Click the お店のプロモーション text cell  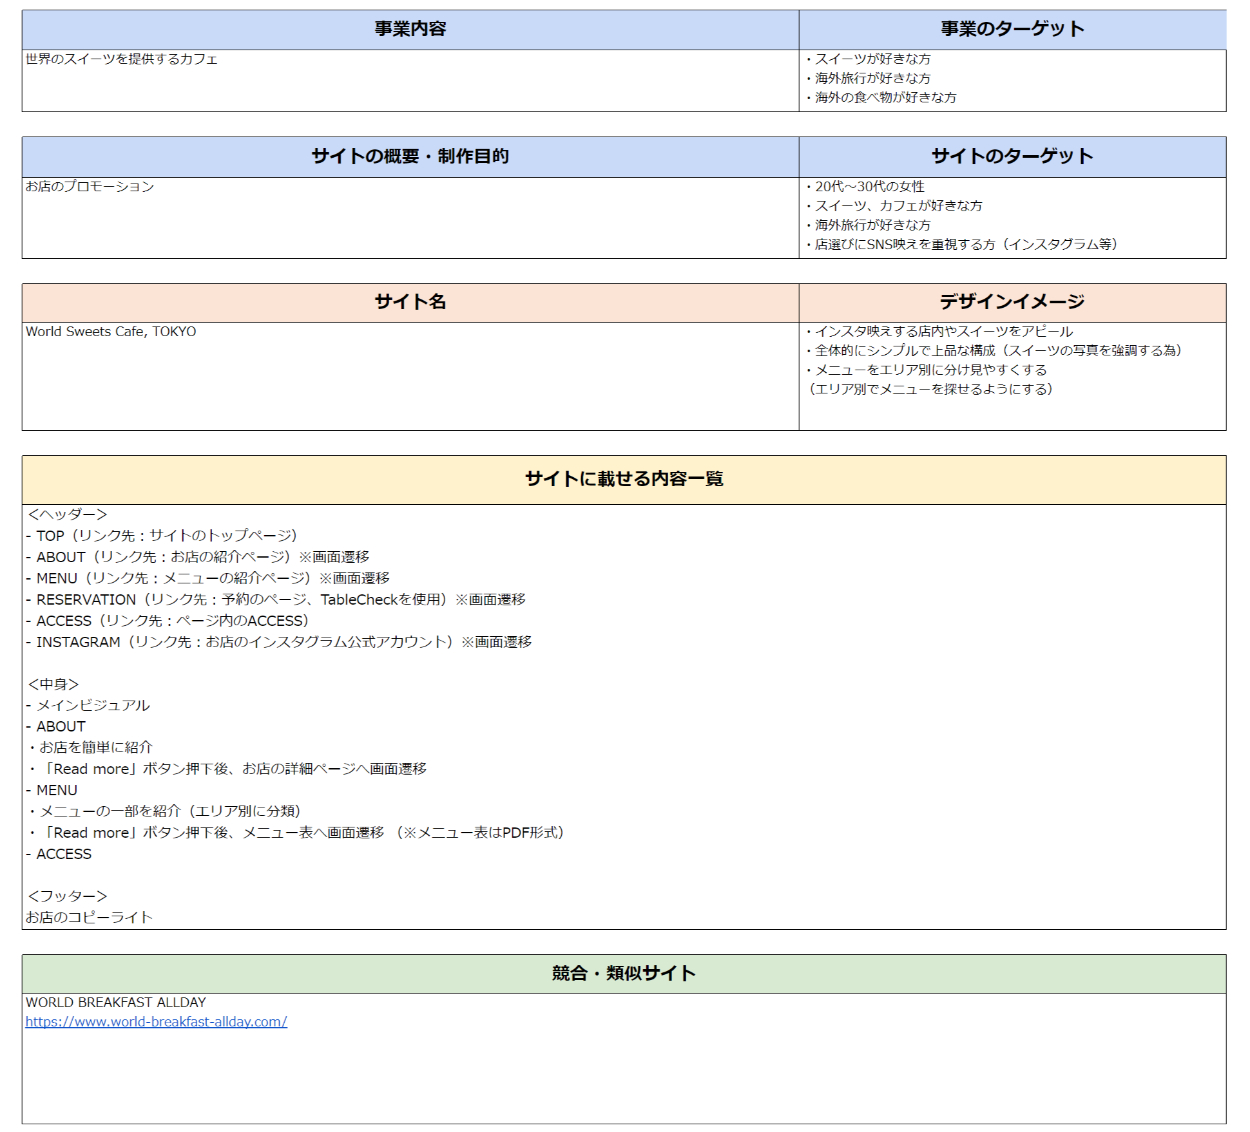pyautogui.click(x=90, y=187)
